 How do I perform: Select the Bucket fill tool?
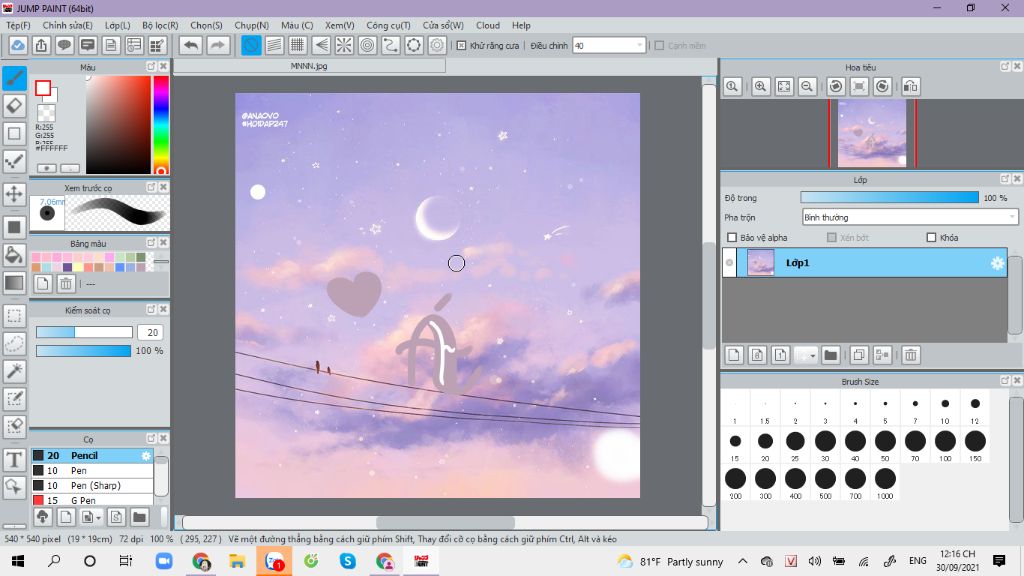click(14, 255)
